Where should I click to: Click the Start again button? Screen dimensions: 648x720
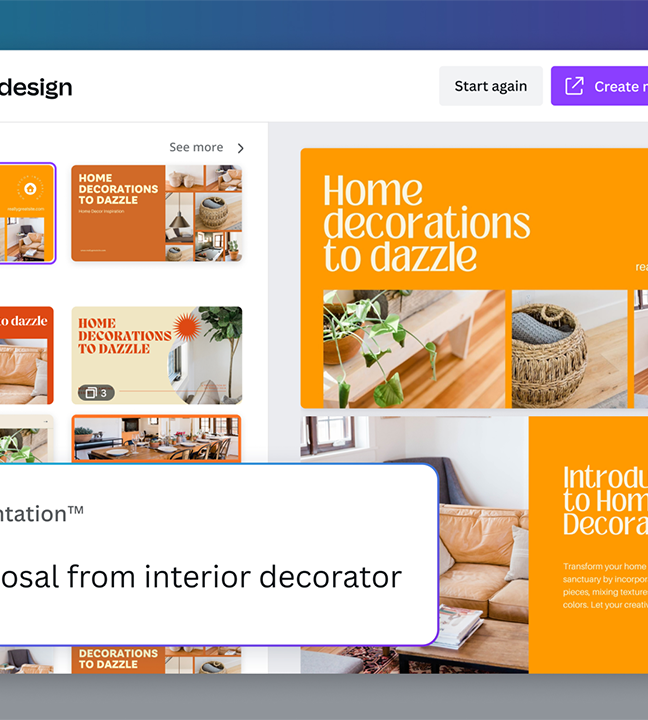pos(490,86)
